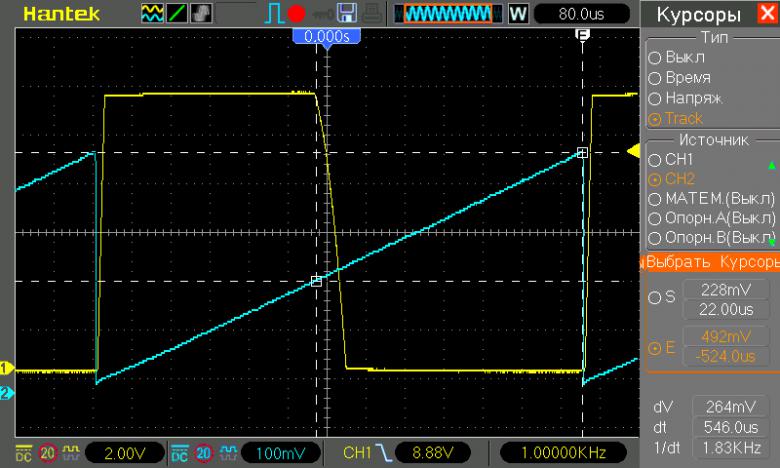
Task: Close the Курсоры panel
Action: pyautogui.click(x=764, y=15)
